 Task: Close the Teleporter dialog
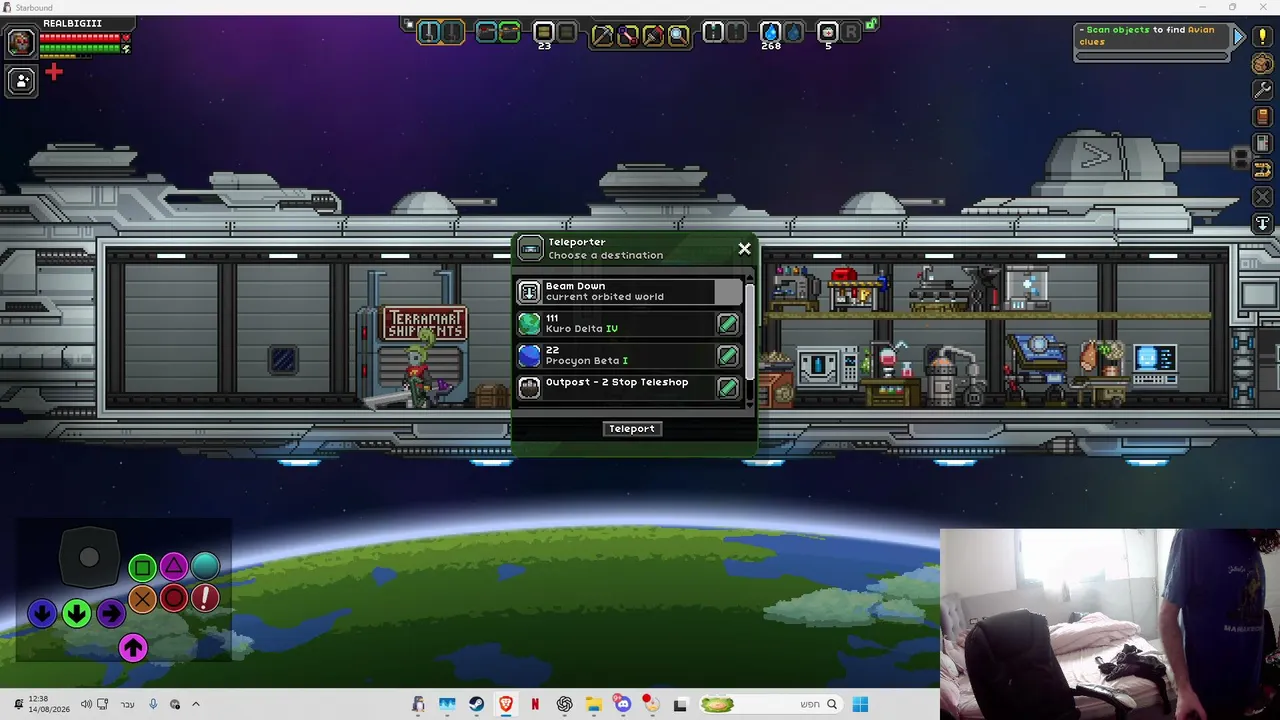coord(744,249)
